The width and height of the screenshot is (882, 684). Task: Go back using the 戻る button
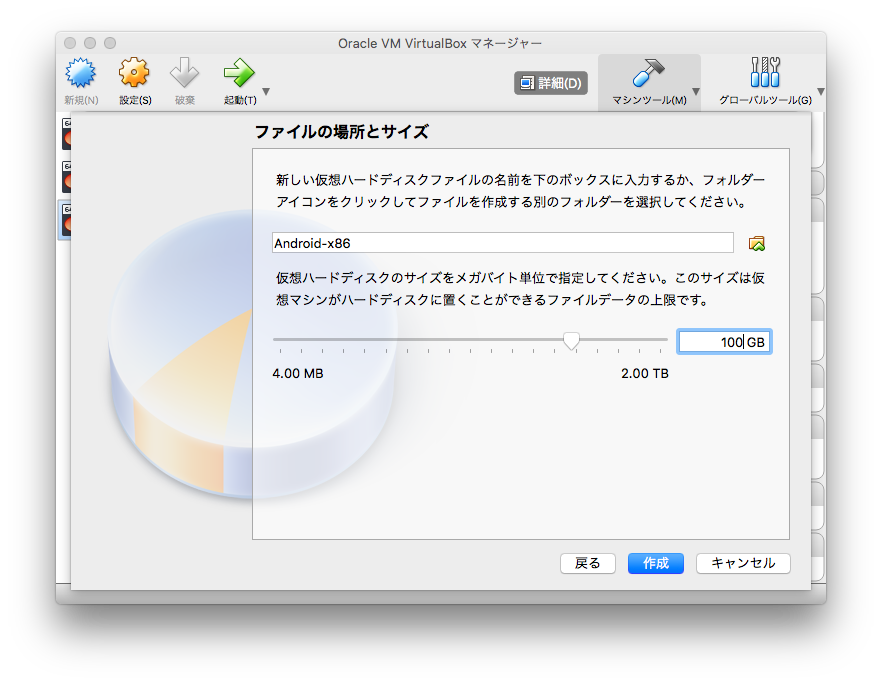point(587,563)
